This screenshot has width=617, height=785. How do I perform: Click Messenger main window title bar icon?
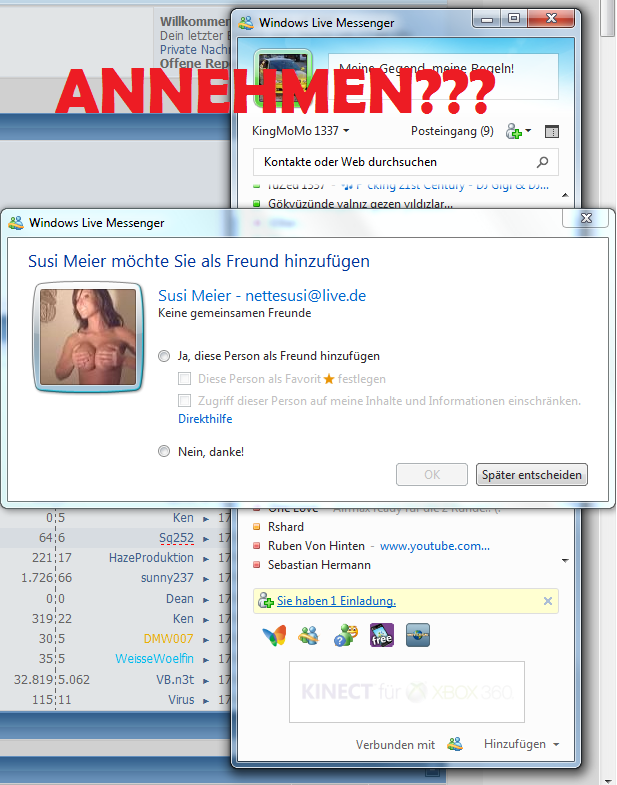245,23
